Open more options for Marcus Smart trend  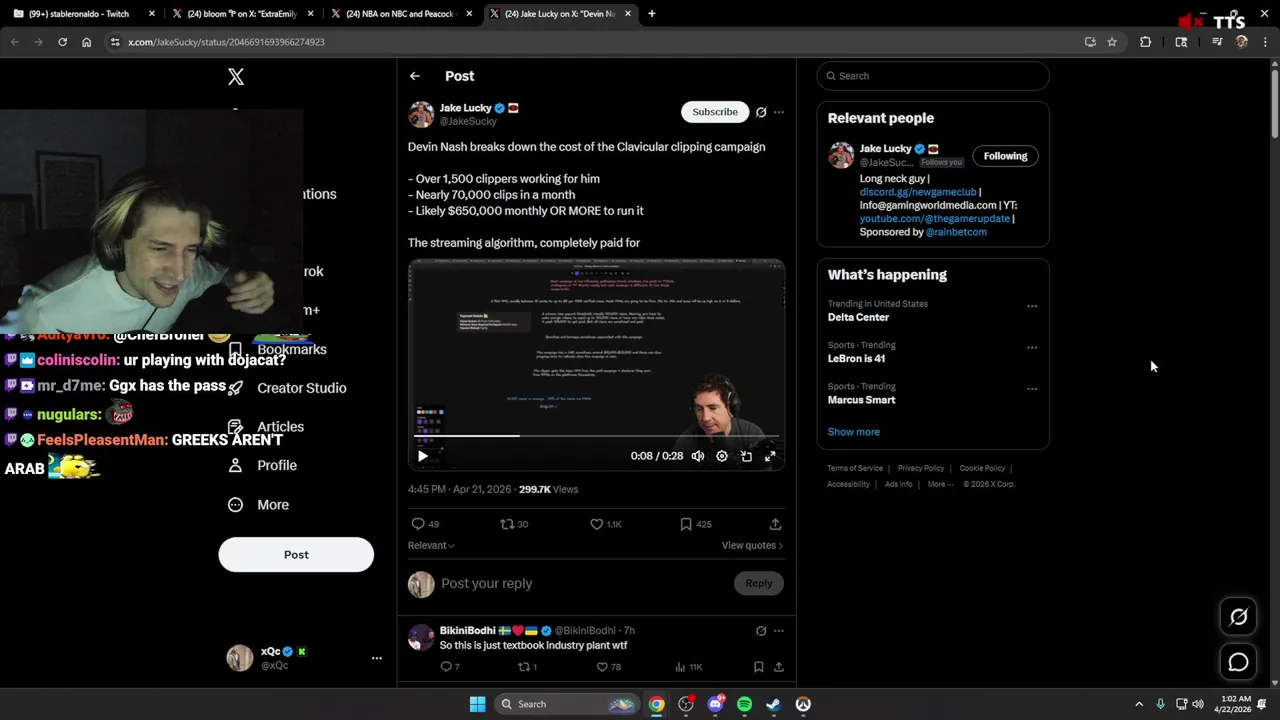(1032, 389)
